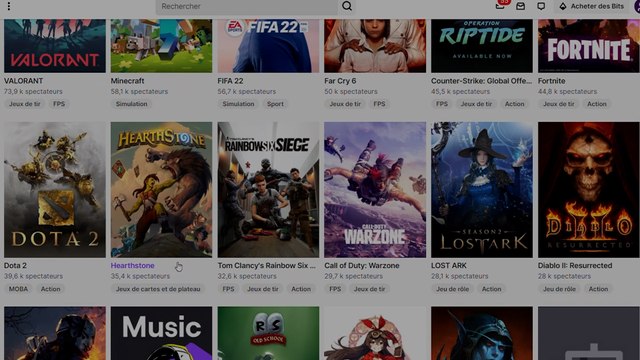Click Diablo II: Resurrected title link
640x360 pixels.
tap(575, 265)
